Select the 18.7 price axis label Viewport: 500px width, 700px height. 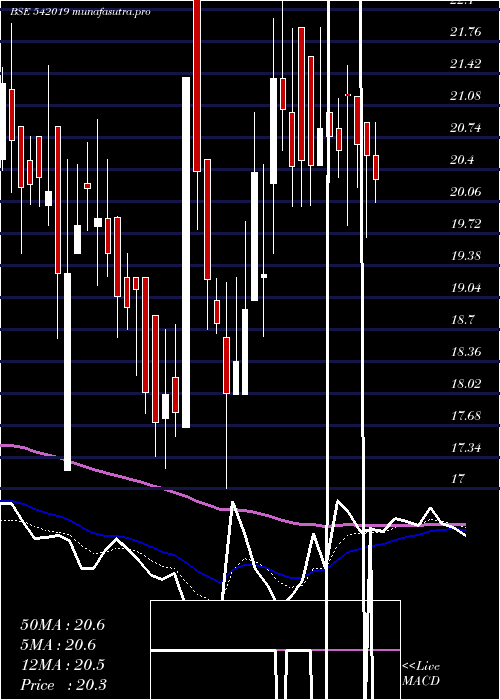462,320
